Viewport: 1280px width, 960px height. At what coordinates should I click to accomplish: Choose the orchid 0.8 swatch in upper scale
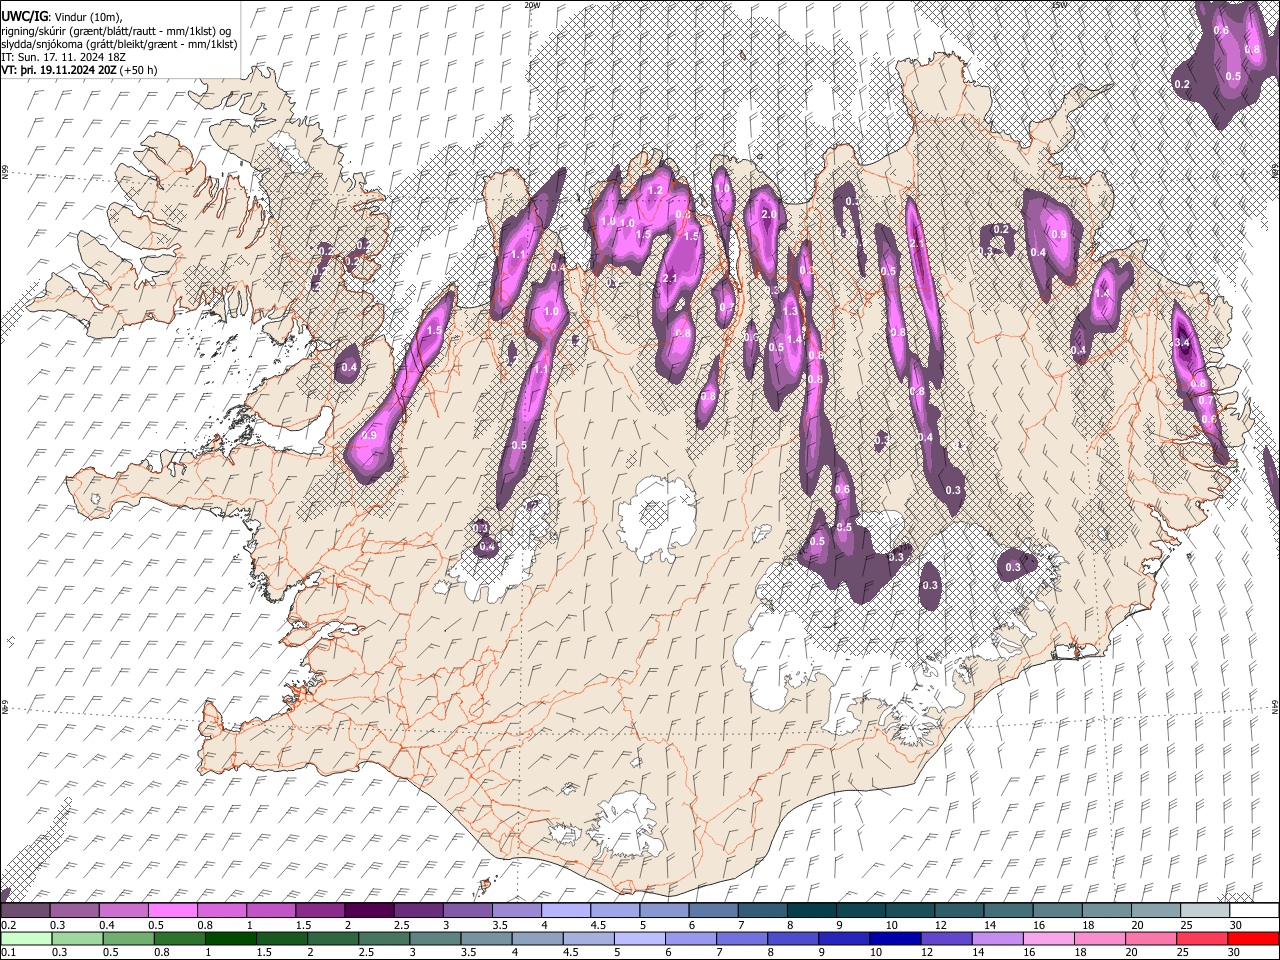pyautogui.click(x=221, y=910)
